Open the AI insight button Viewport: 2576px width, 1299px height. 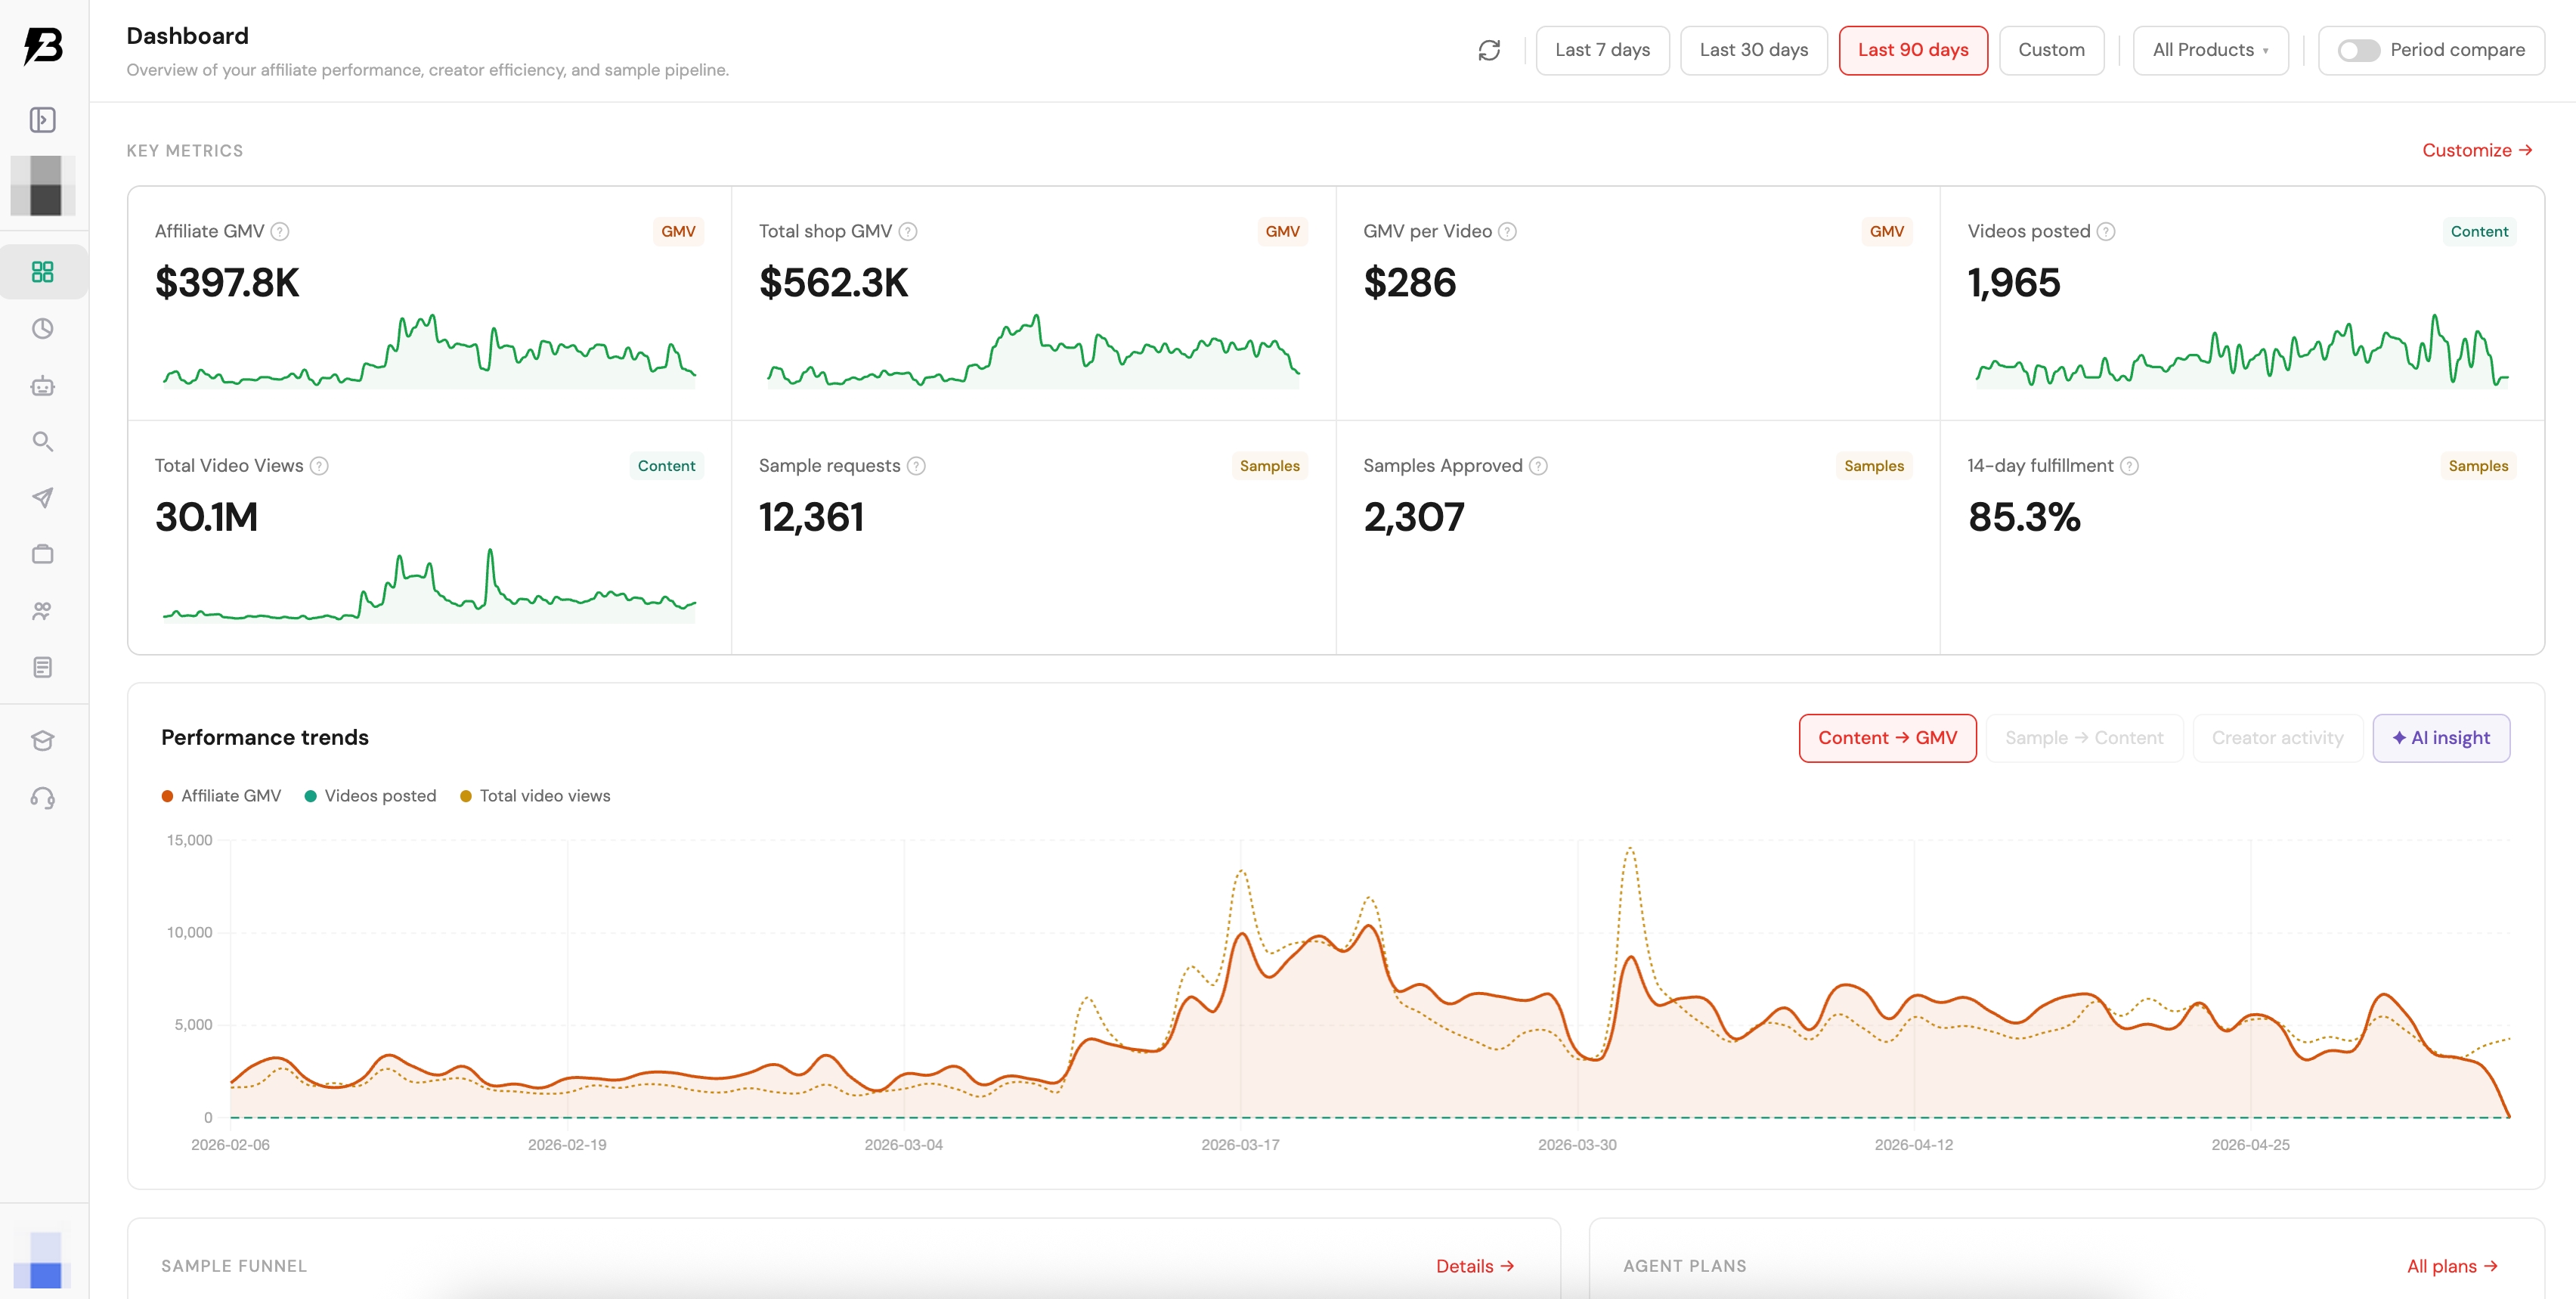[x=2441, y=738]
